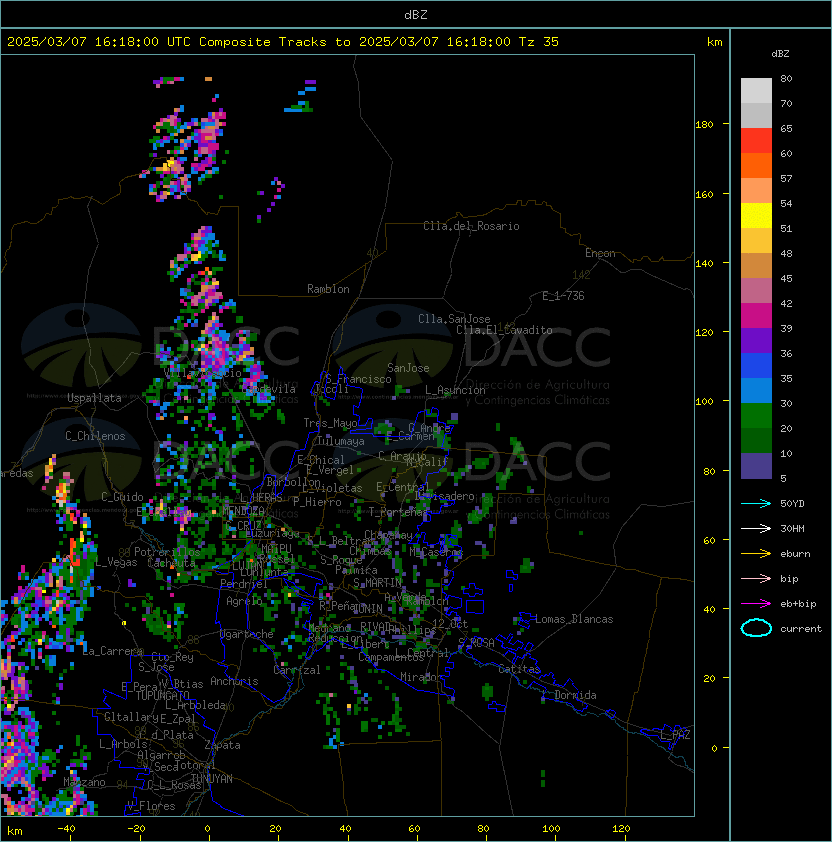Click the '-40' tick on horizontal km axis
Image resolution: width=832 pixels, height=842 pixels.
pos(66,829)
